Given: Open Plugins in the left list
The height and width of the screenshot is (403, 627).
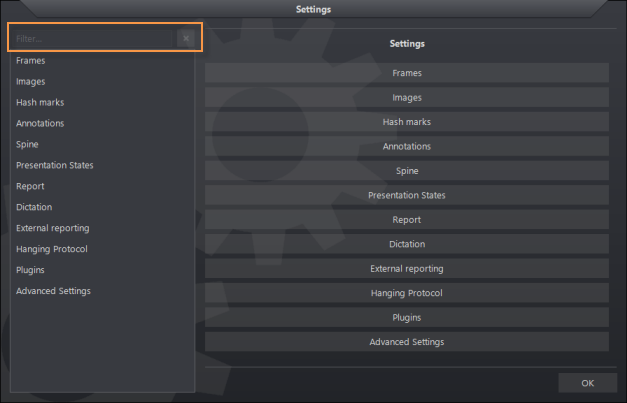Looking at the screenshot, I should tap(30, 270).
